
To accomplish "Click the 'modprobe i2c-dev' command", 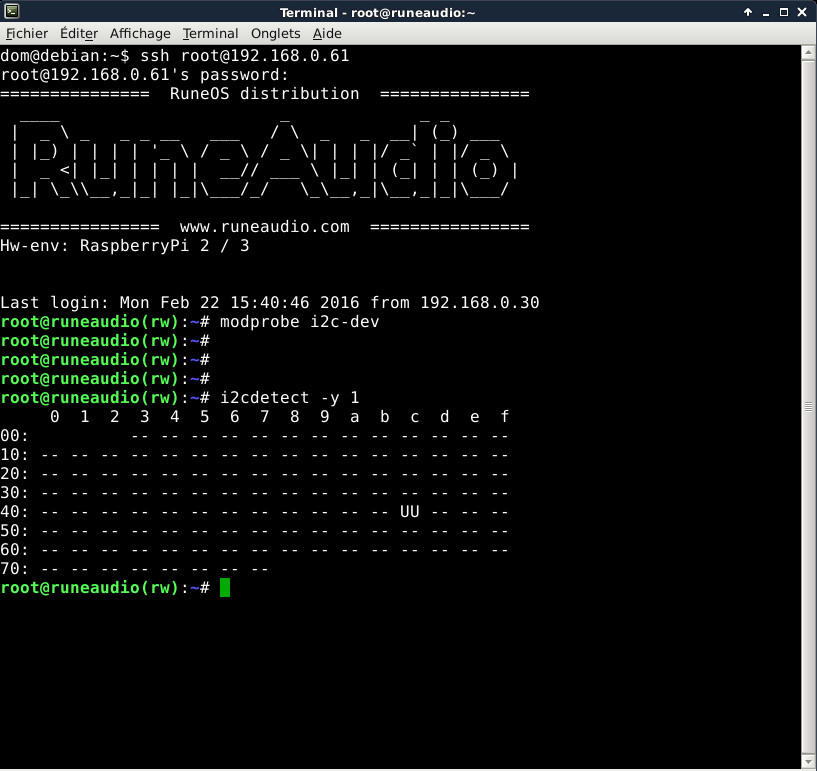I will tap(299, 322).
